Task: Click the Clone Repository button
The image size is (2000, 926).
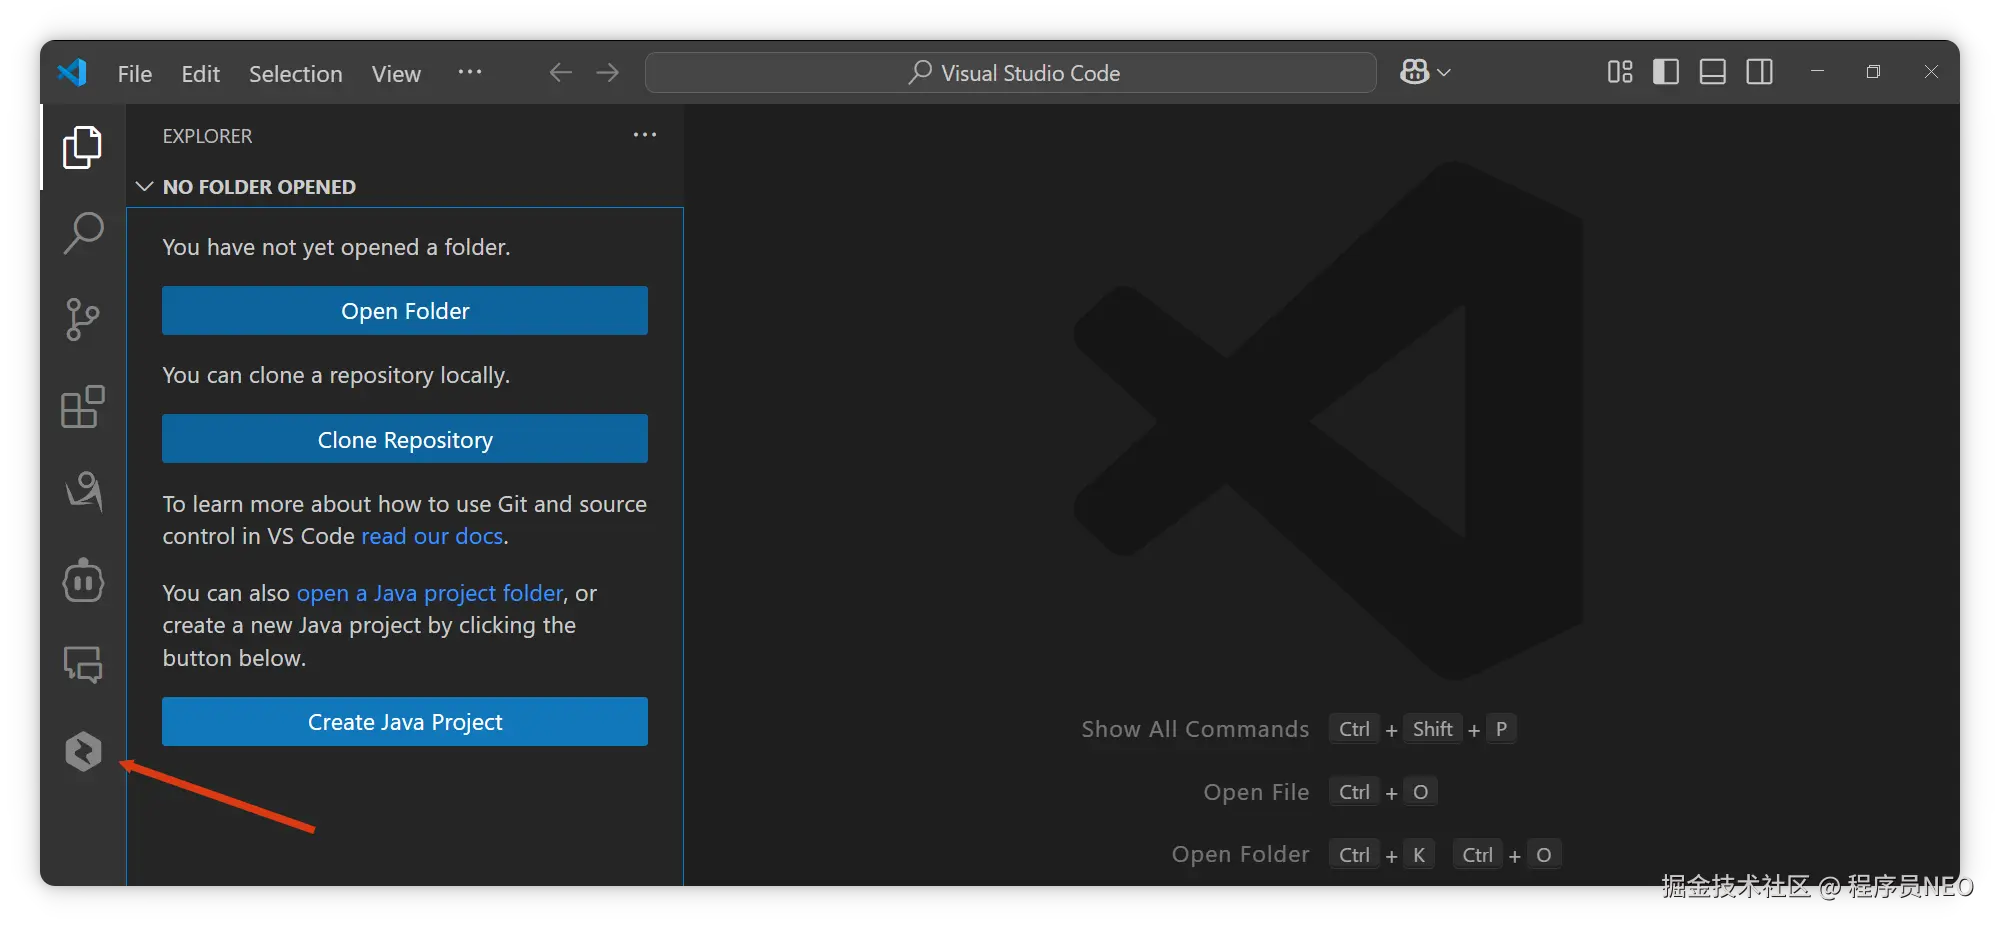Action: (x=405, y=439)
